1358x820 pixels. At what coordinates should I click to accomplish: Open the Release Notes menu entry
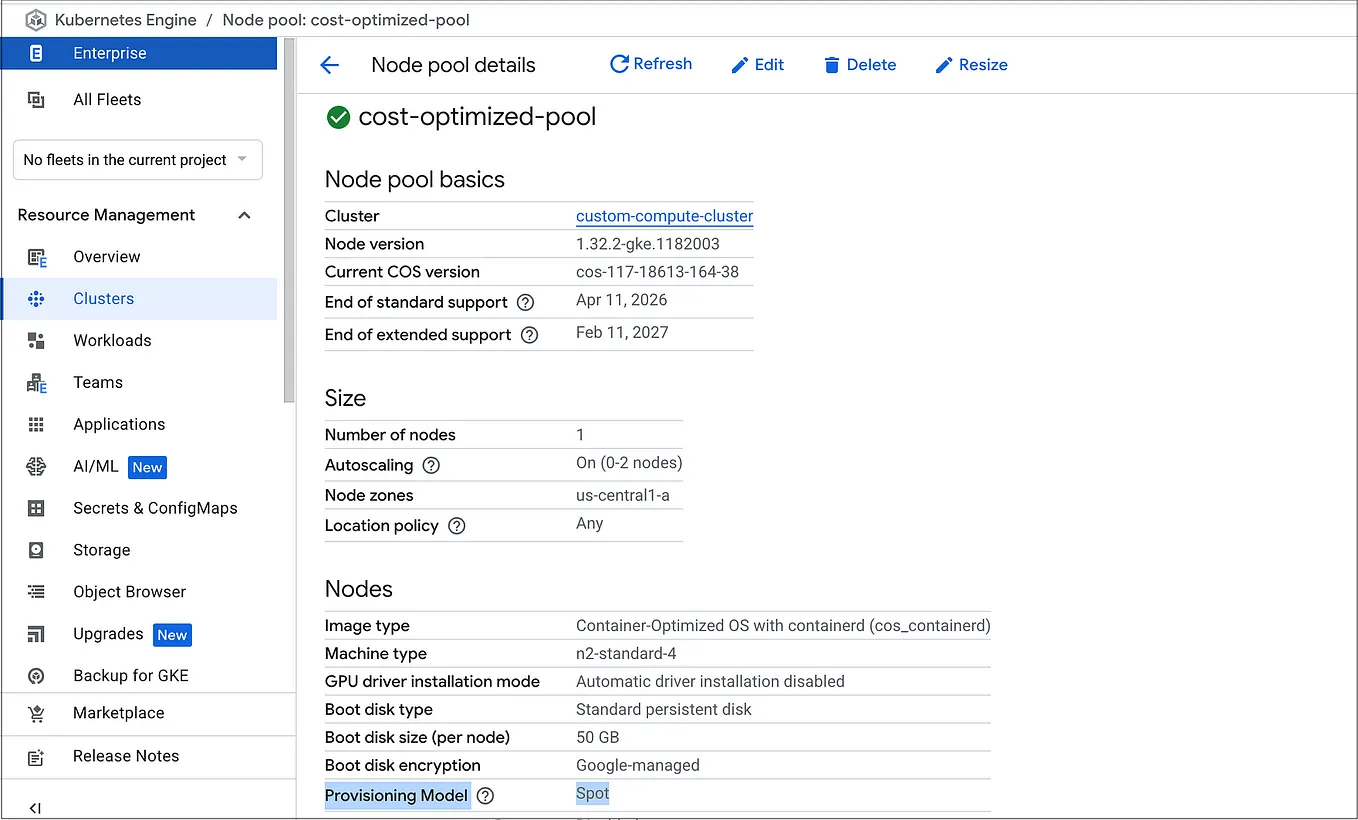click(x=126, y=756)
